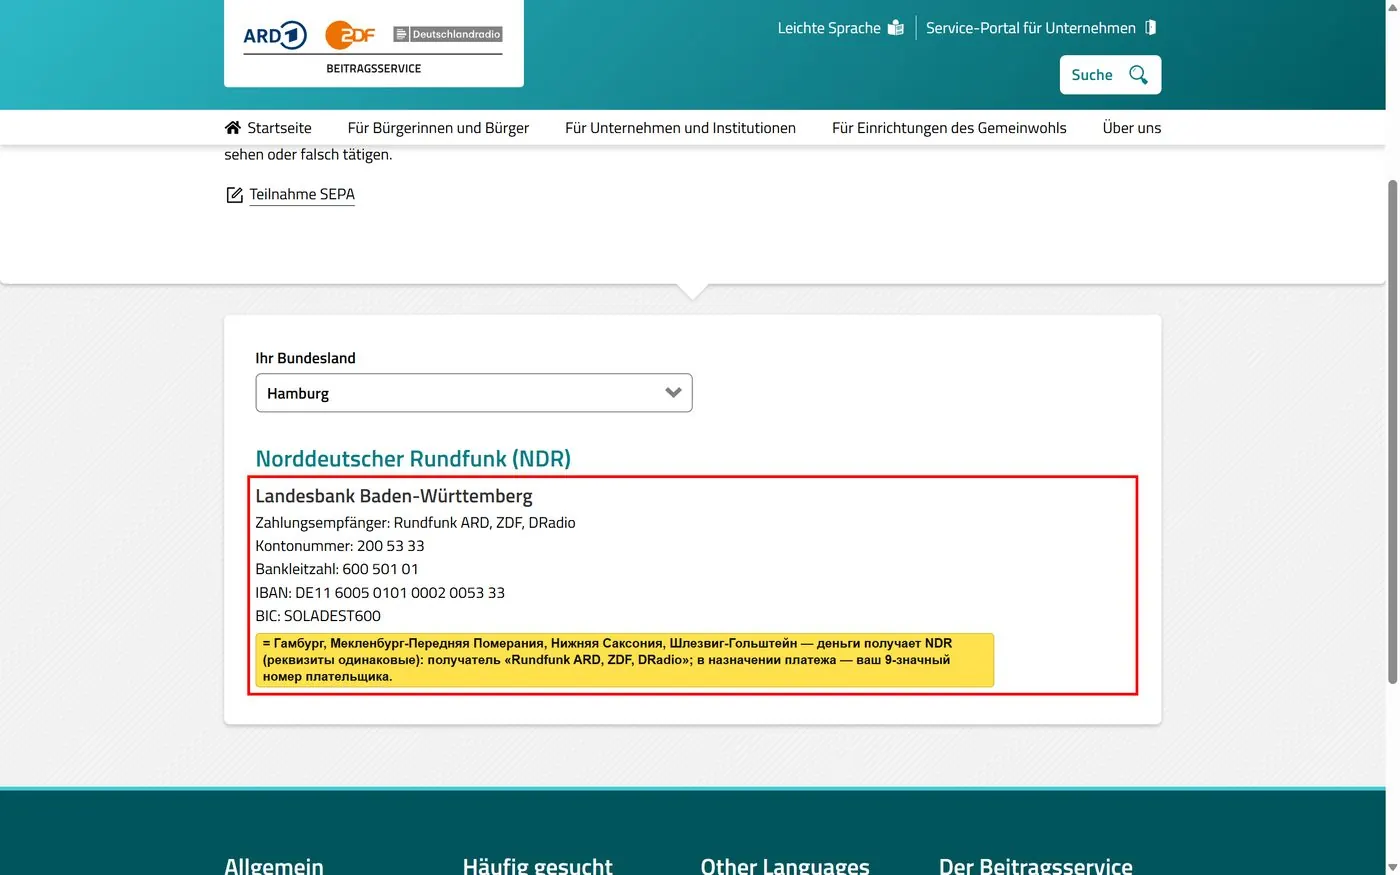Open the Über uns menu

[x=1132, y=128]
